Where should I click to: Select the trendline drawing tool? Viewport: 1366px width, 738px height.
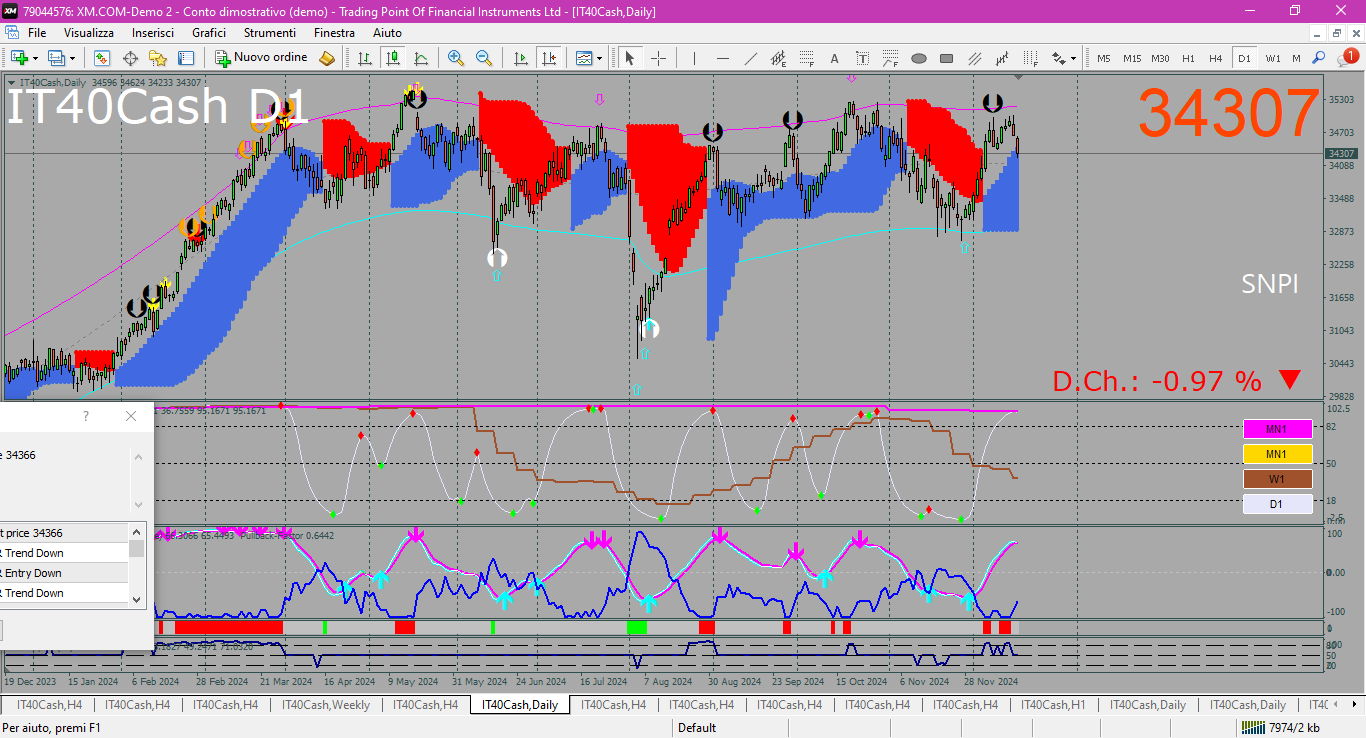click(x=751, y=58)
